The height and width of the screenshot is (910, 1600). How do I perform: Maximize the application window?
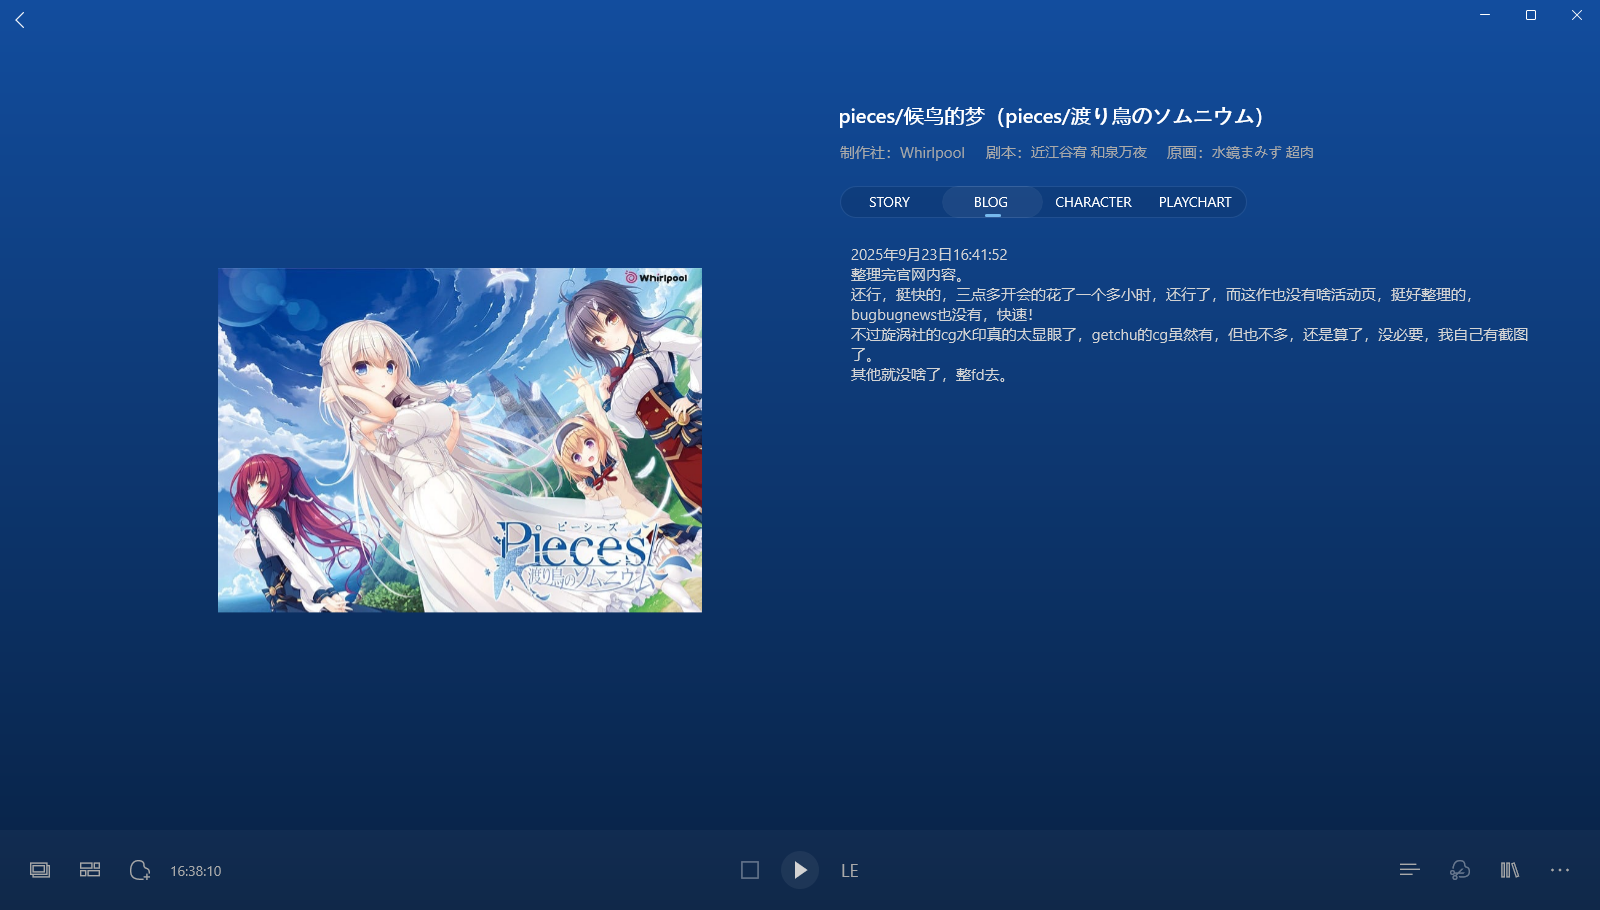click(1531, 15)
